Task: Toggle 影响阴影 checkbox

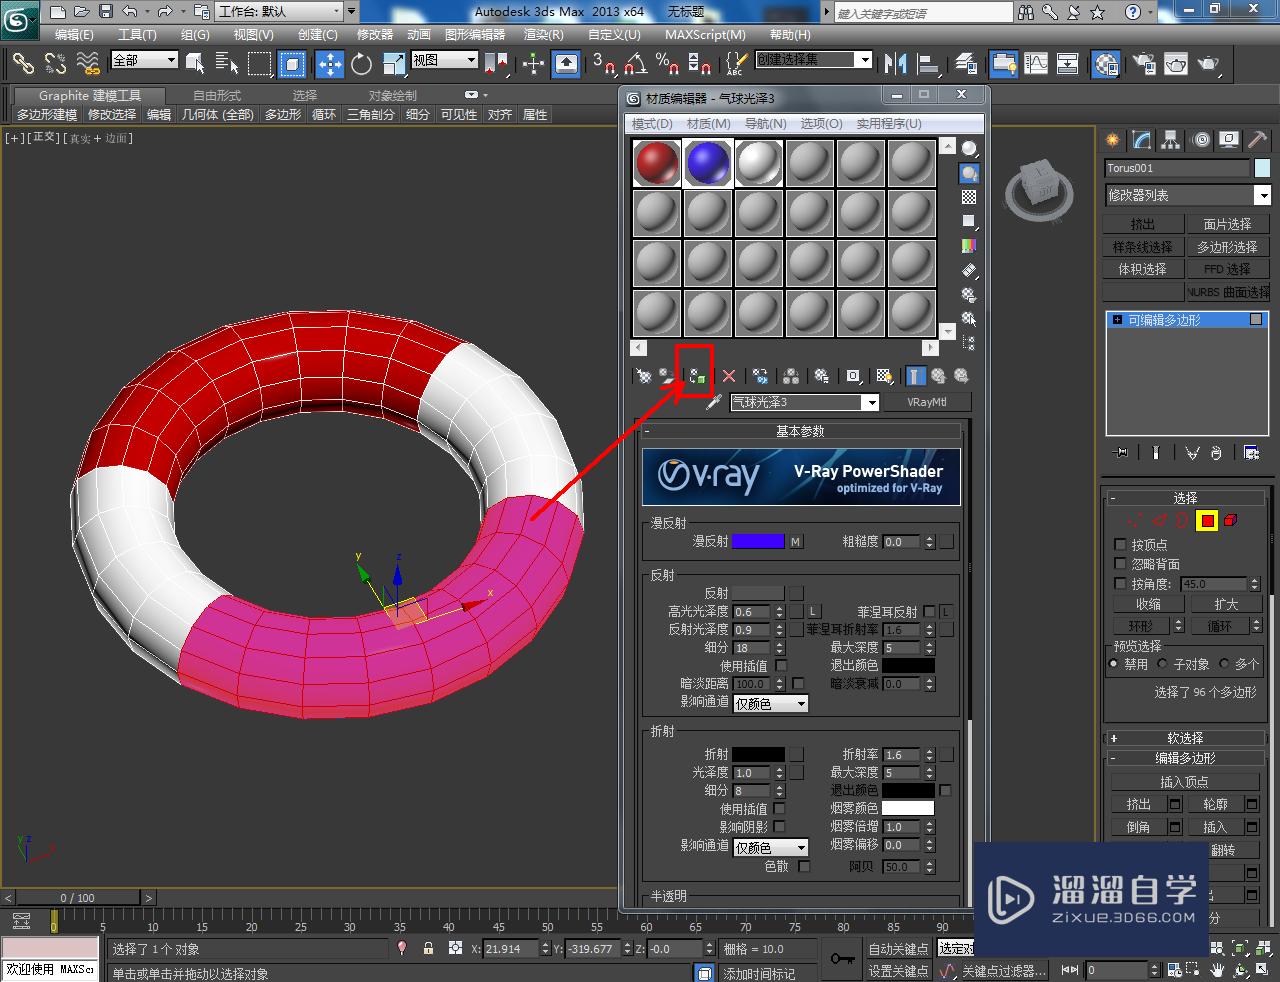Action: click(779, 827)
